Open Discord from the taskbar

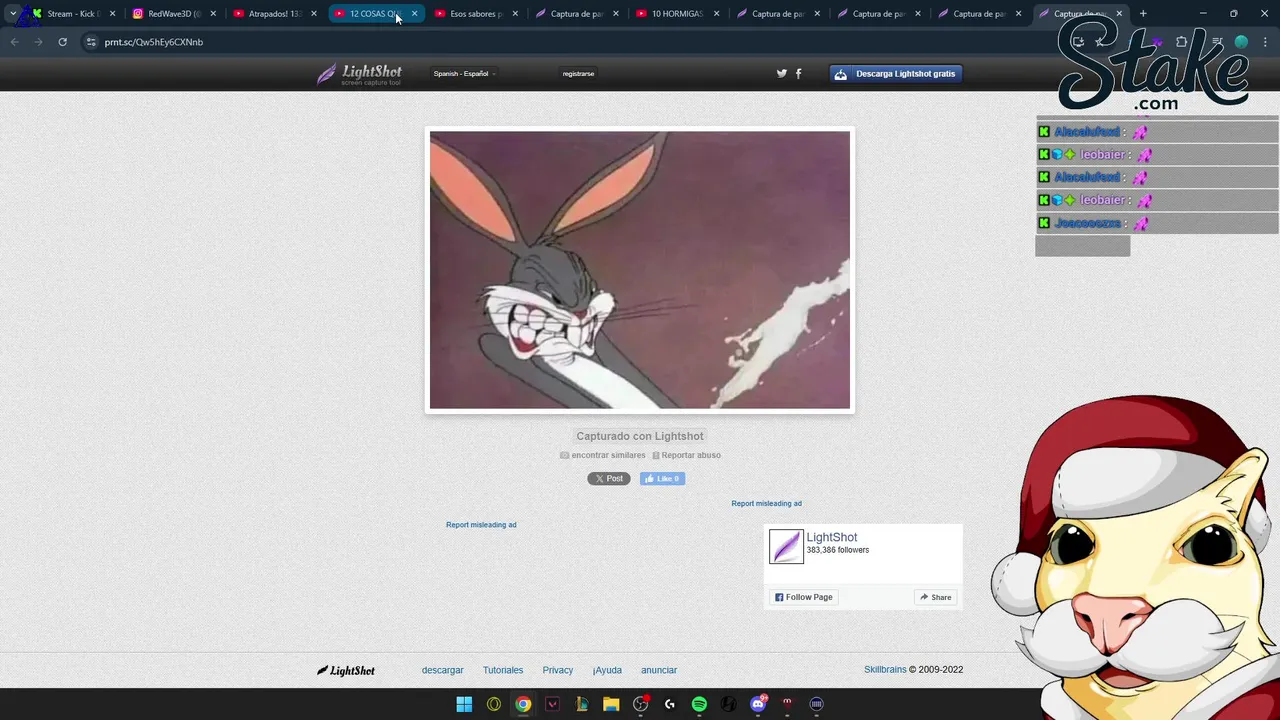point(758,704)
